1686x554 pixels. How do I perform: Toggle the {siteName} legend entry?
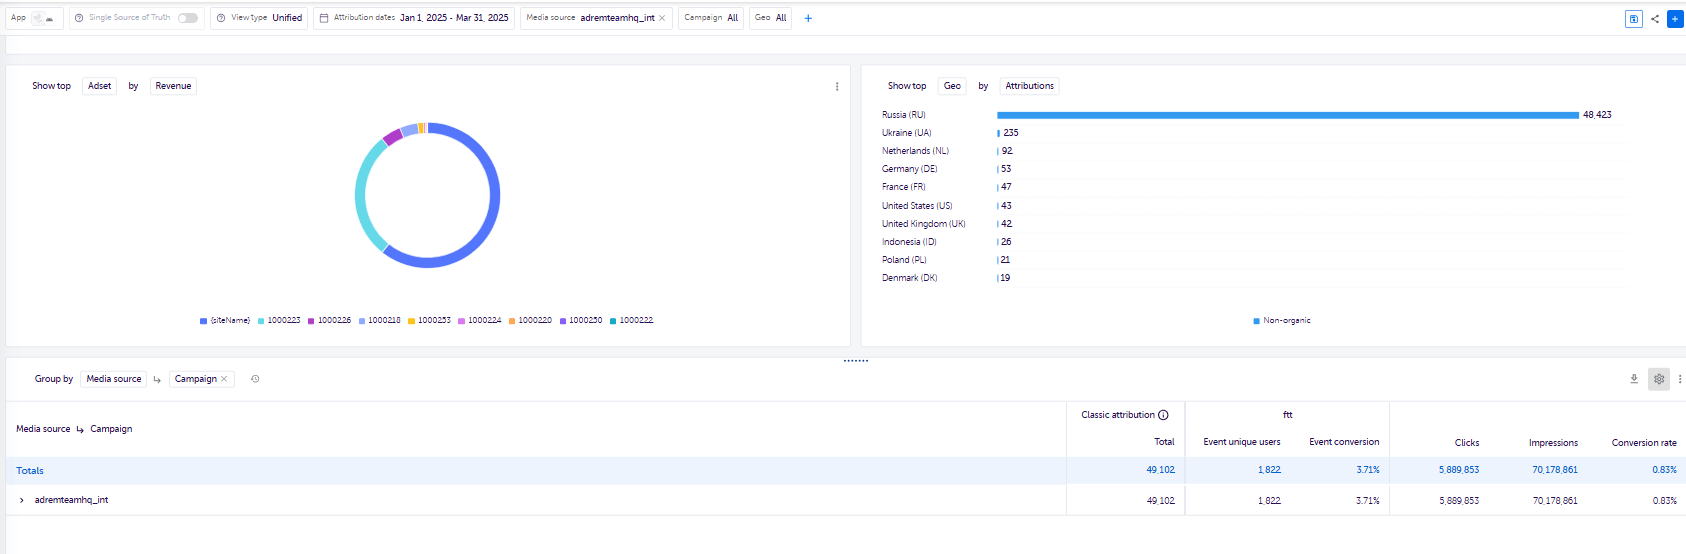225,321
